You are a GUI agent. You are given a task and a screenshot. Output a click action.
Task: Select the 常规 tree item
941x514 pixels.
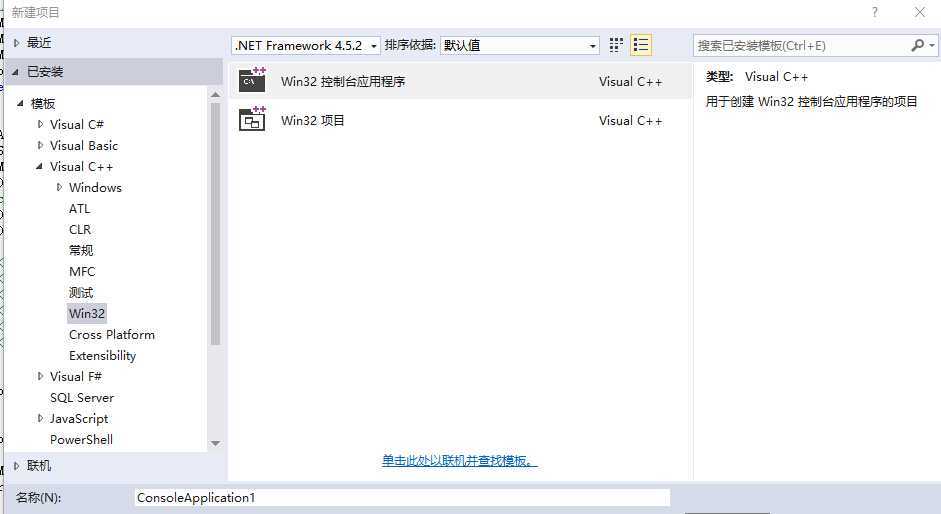(x=81, y=250)
